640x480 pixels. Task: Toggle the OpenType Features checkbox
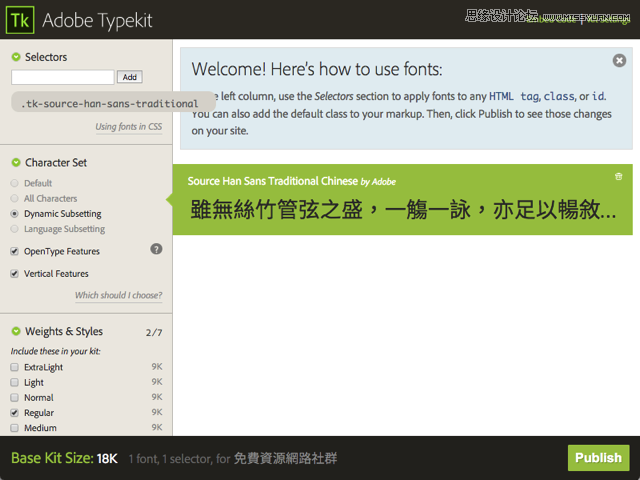pos(14,251)
